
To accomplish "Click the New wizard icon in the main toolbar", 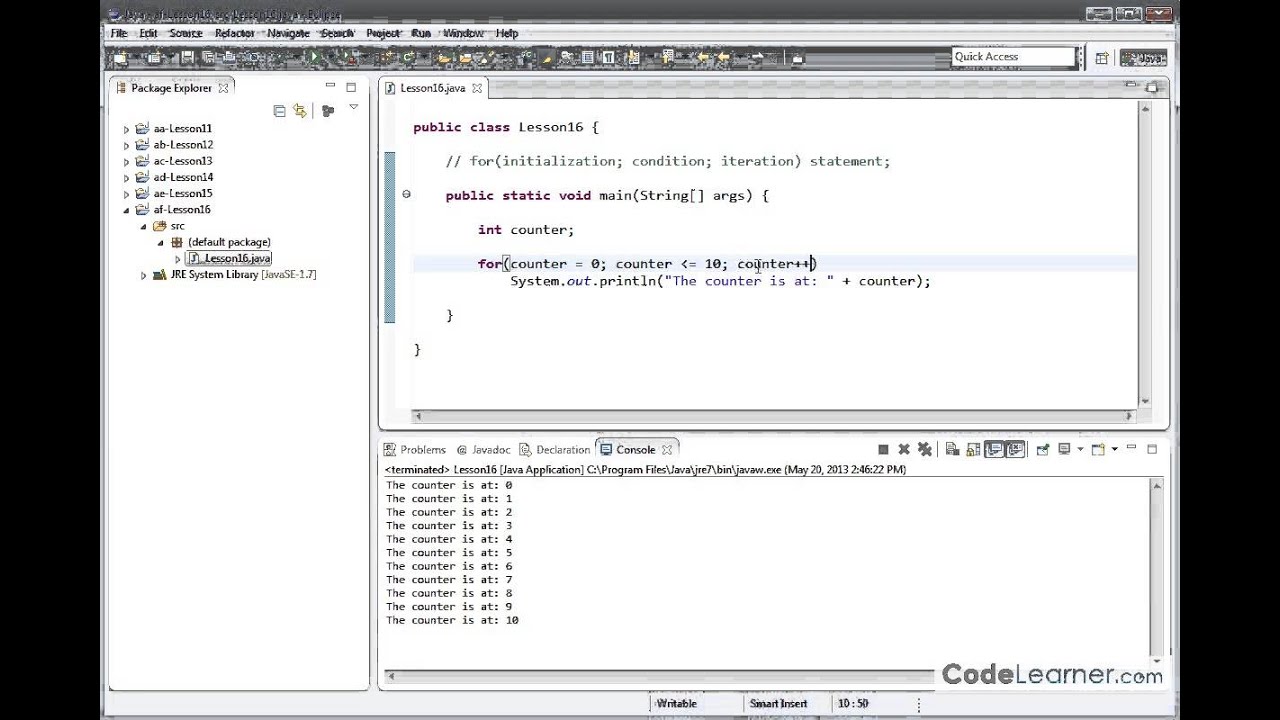I will tap(120, 58).
